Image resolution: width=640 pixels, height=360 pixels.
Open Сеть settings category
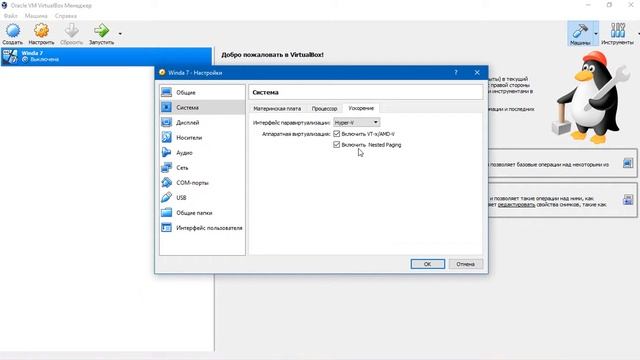pyautogui.click(x=202, y=168)
